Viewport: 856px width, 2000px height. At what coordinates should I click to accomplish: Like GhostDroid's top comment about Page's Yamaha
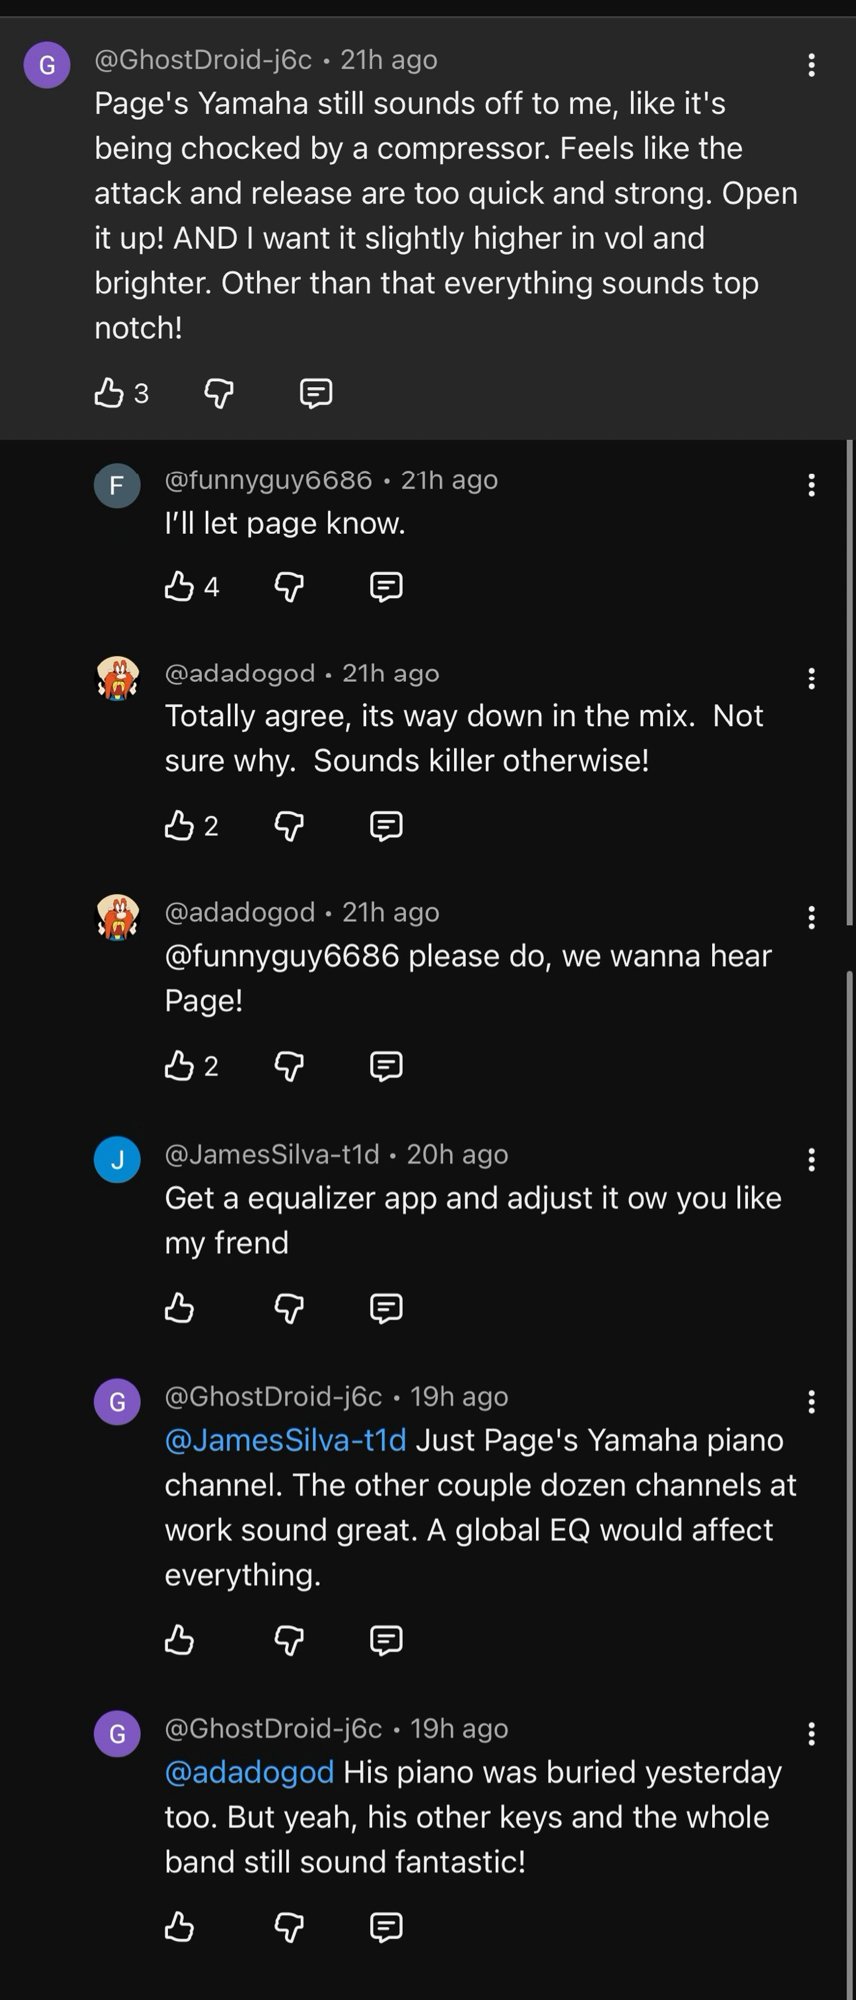pyautogui.click(x=109, y=393)
